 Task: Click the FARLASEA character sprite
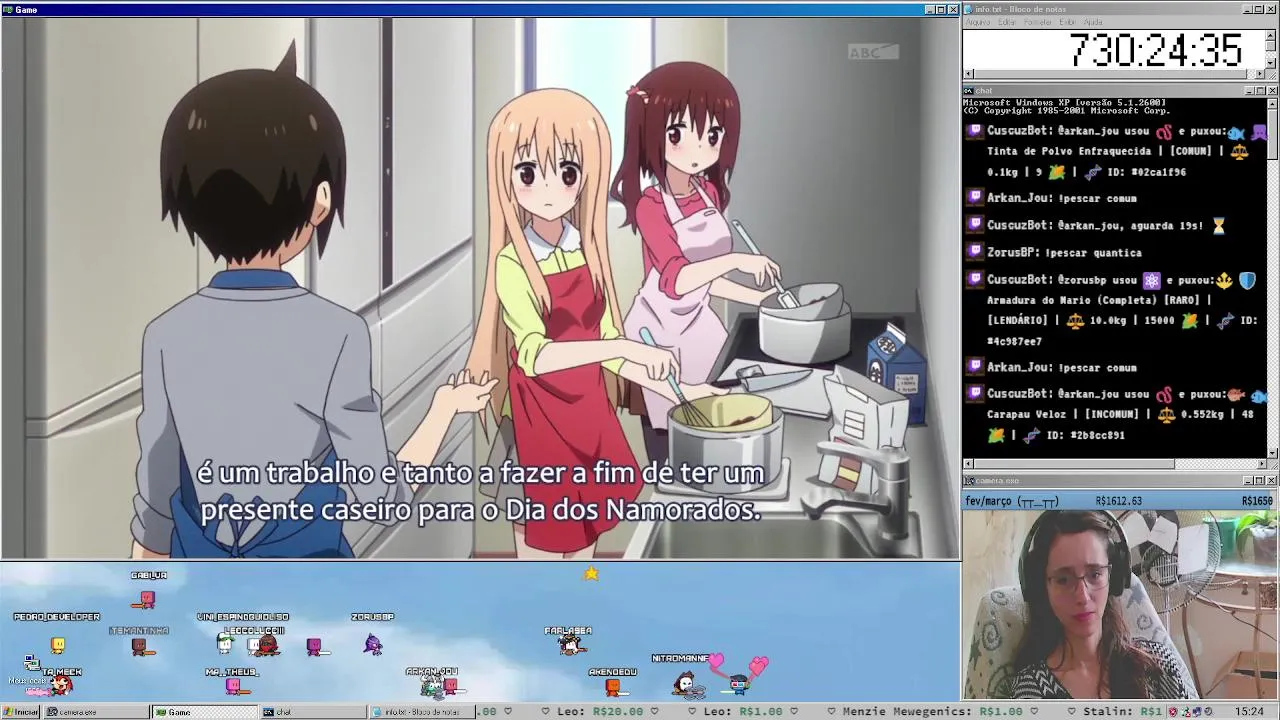[x=570, y=646]
